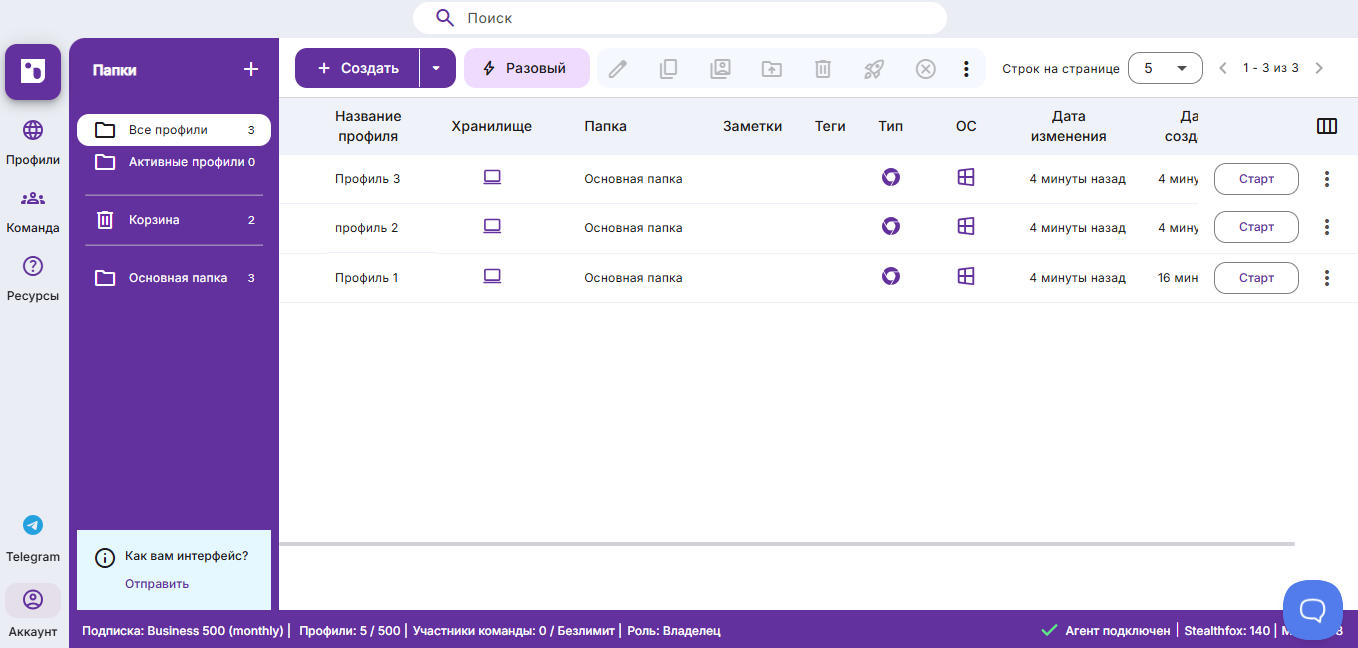1358x648 pixels.
Task: Click the Дата изменения column header
Action: click(x=1069, y=127)
